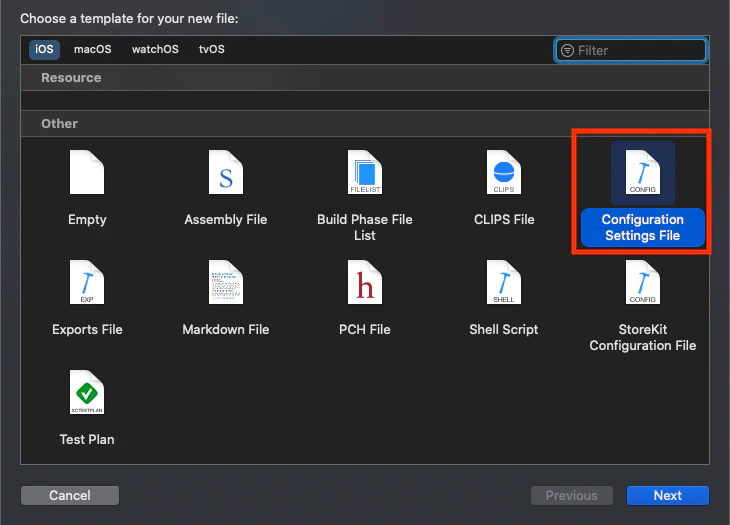Cancel the new file dialog
The height and width of the screenshot is (525, 730).
point(70,495)
